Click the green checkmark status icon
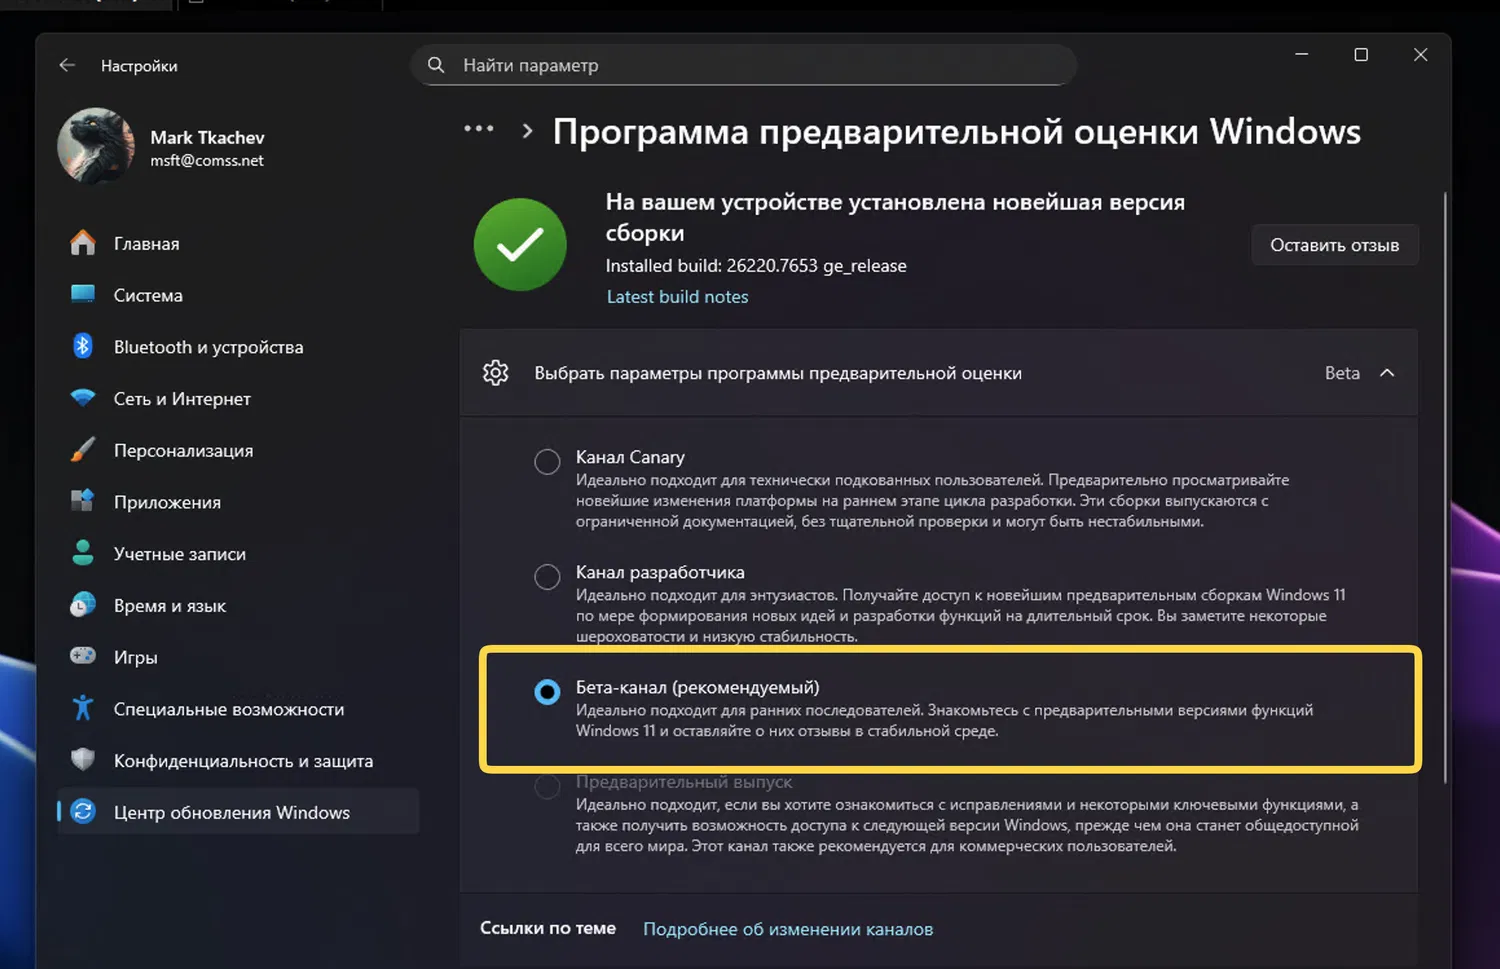This screenshot has width=1500, height=969. [520, 245]
